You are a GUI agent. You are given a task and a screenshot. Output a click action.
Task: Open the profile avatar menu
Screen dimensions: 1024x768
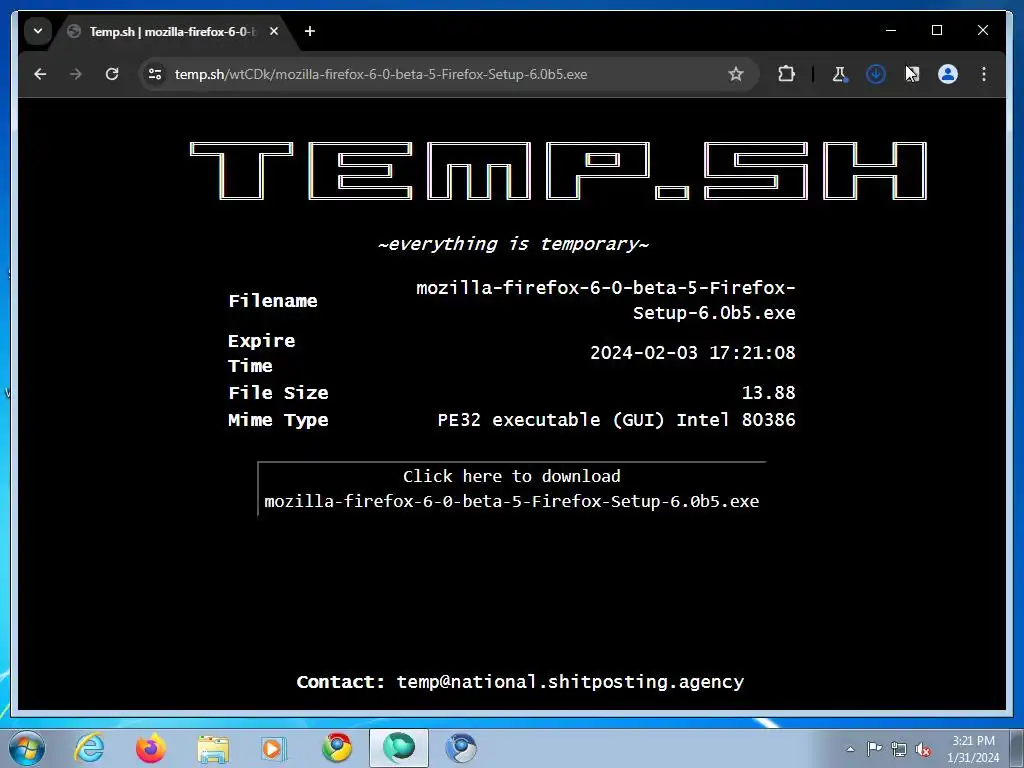pos(948,74)
